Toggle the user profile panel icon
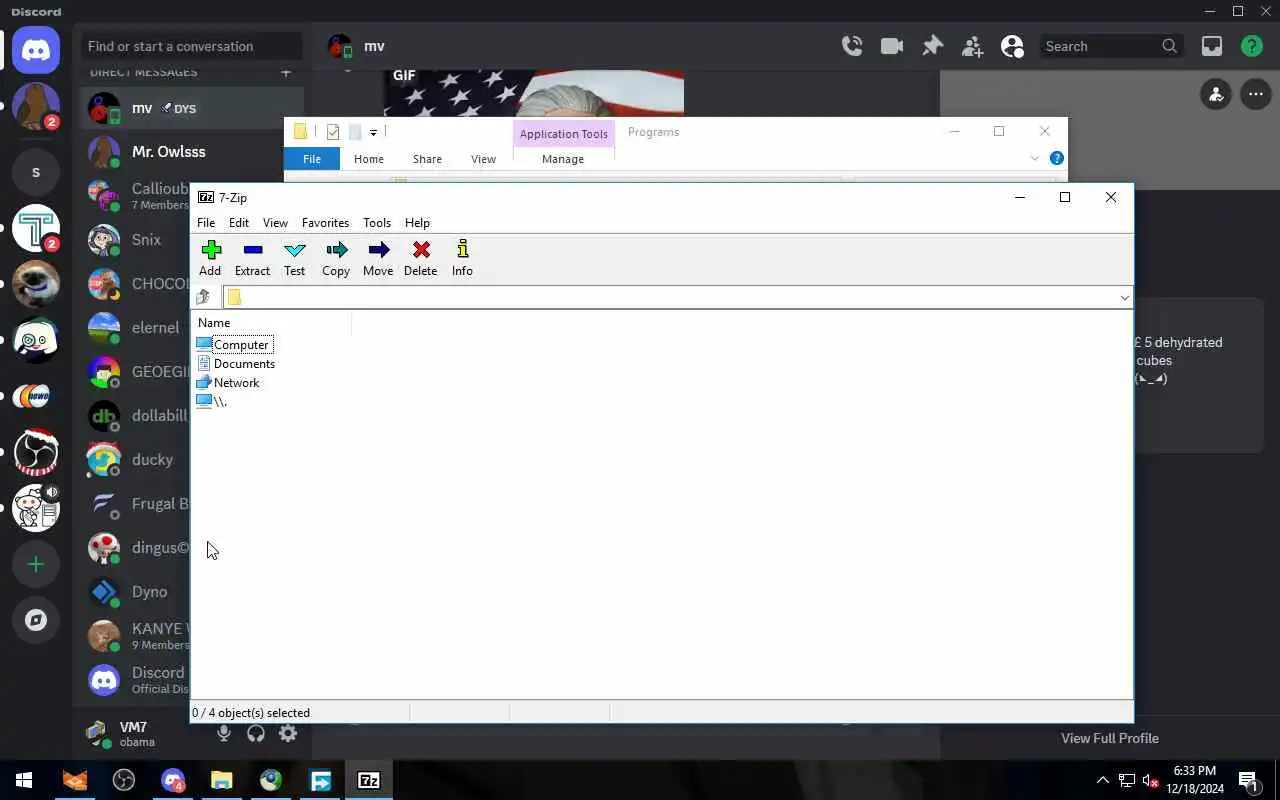This screenshot has height=800, width=1280. point(1012,46)
